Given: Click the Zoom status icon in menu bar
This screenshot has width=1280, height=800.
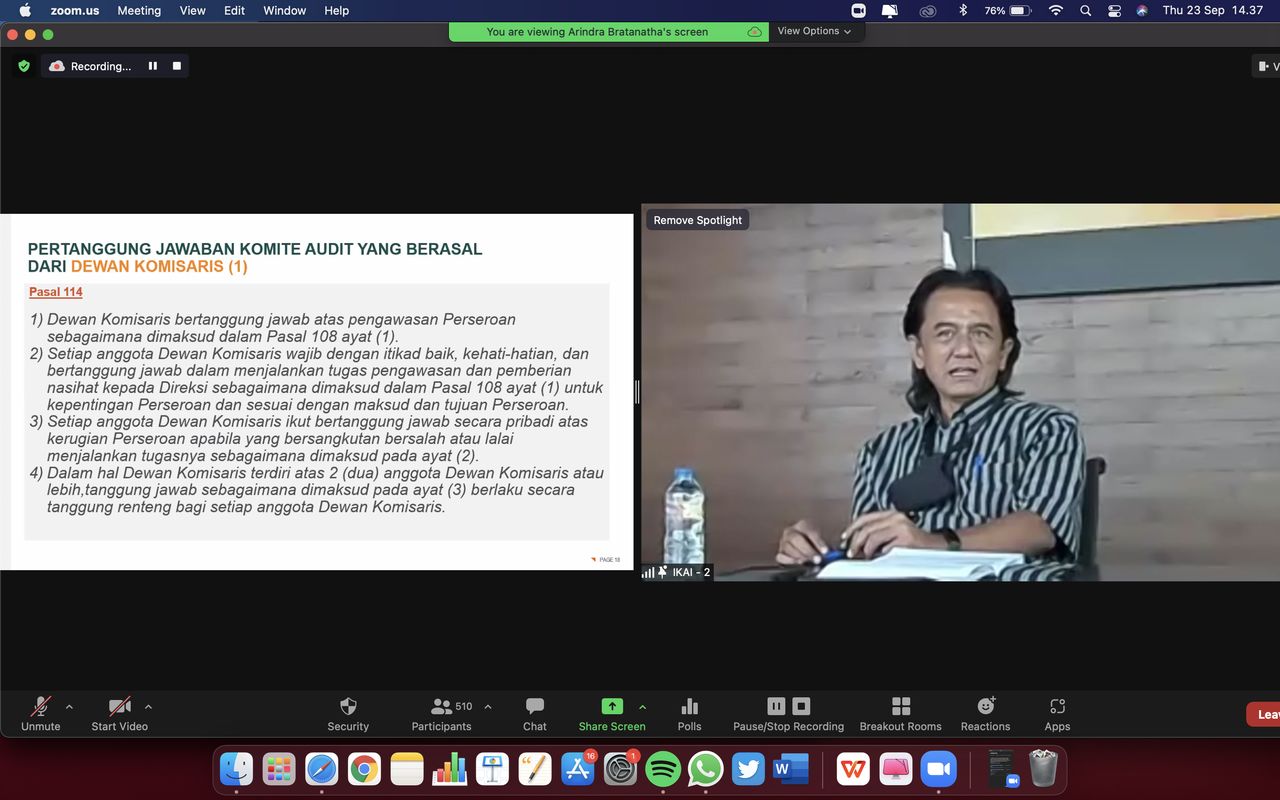Looking at the screenshot, I should [858, 10].
